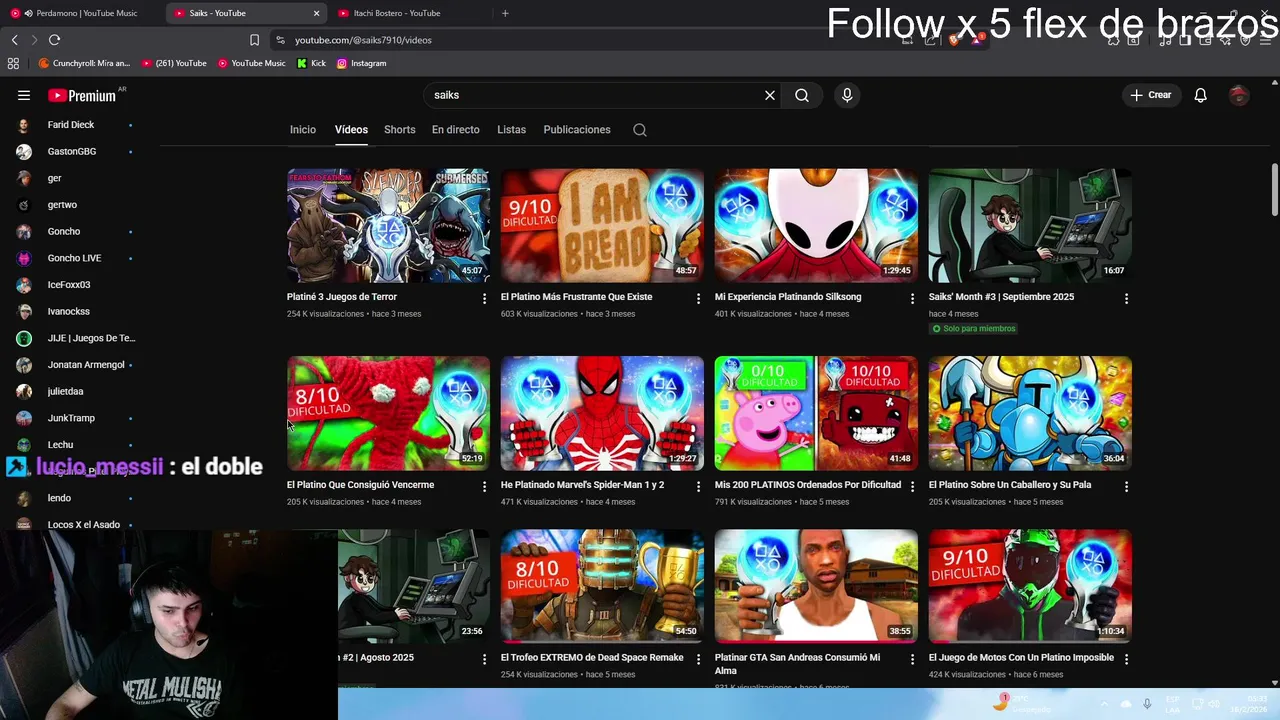Play the GTA San Andreas thumbnail
1280x720 pixels.
pyautogui.click(x=816, y=586)
